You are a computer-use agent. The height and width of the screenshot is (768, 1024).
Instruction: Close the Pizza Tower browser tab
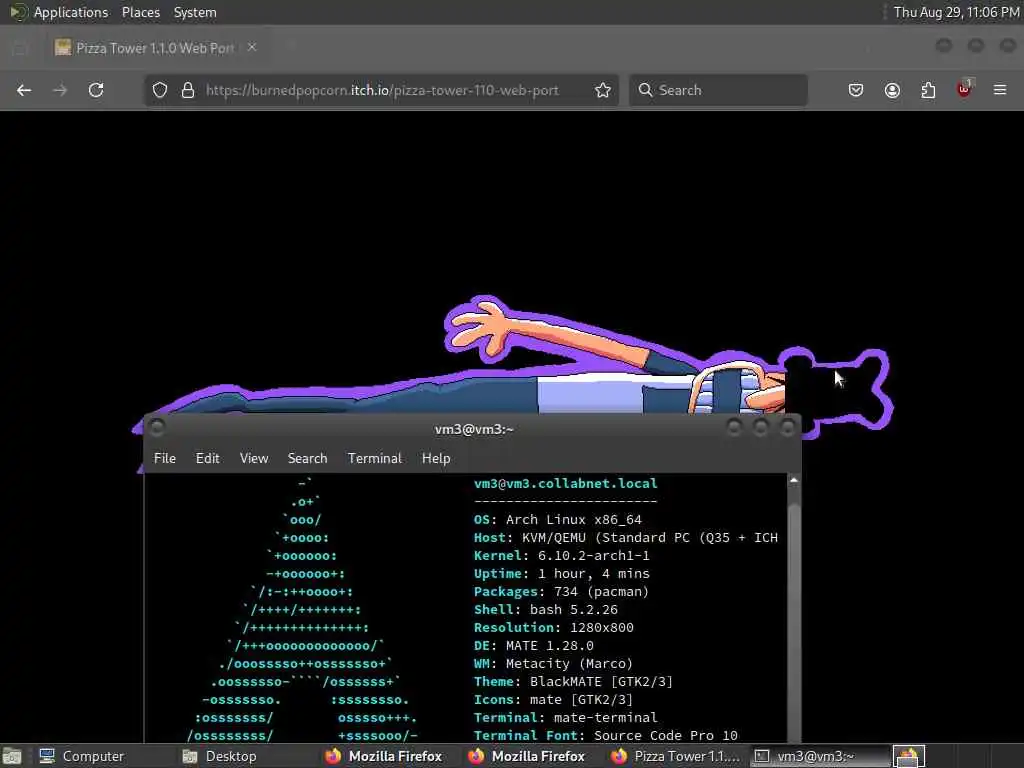coord(252,47)
